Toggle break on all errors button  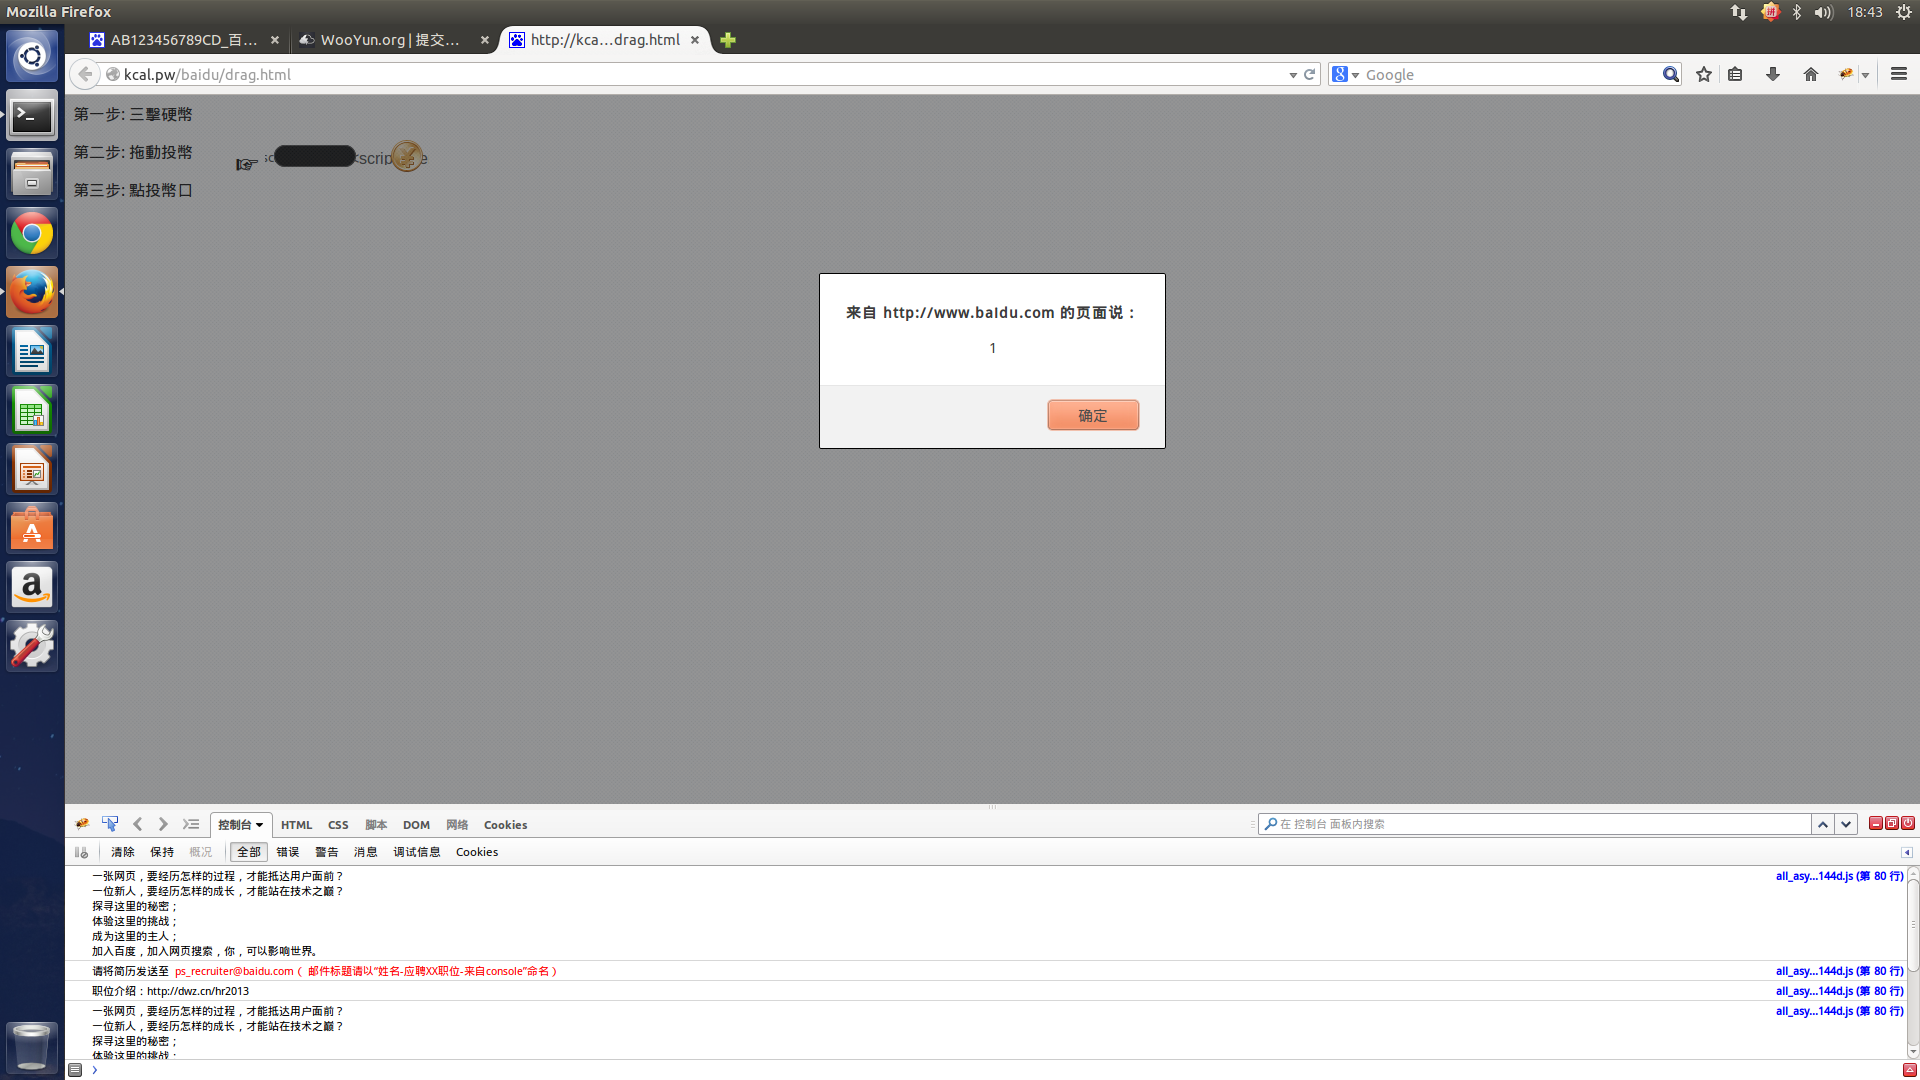click(81, 852)
